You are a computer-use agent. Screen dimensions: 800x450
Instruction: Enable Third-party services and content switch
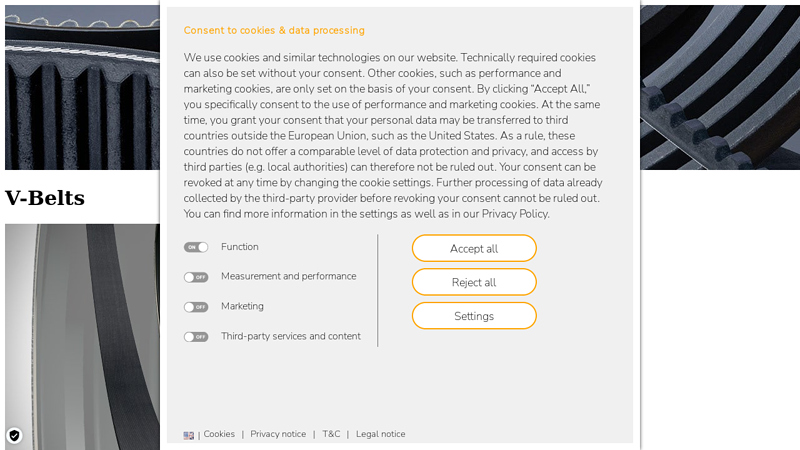click(x=196, y=337)
